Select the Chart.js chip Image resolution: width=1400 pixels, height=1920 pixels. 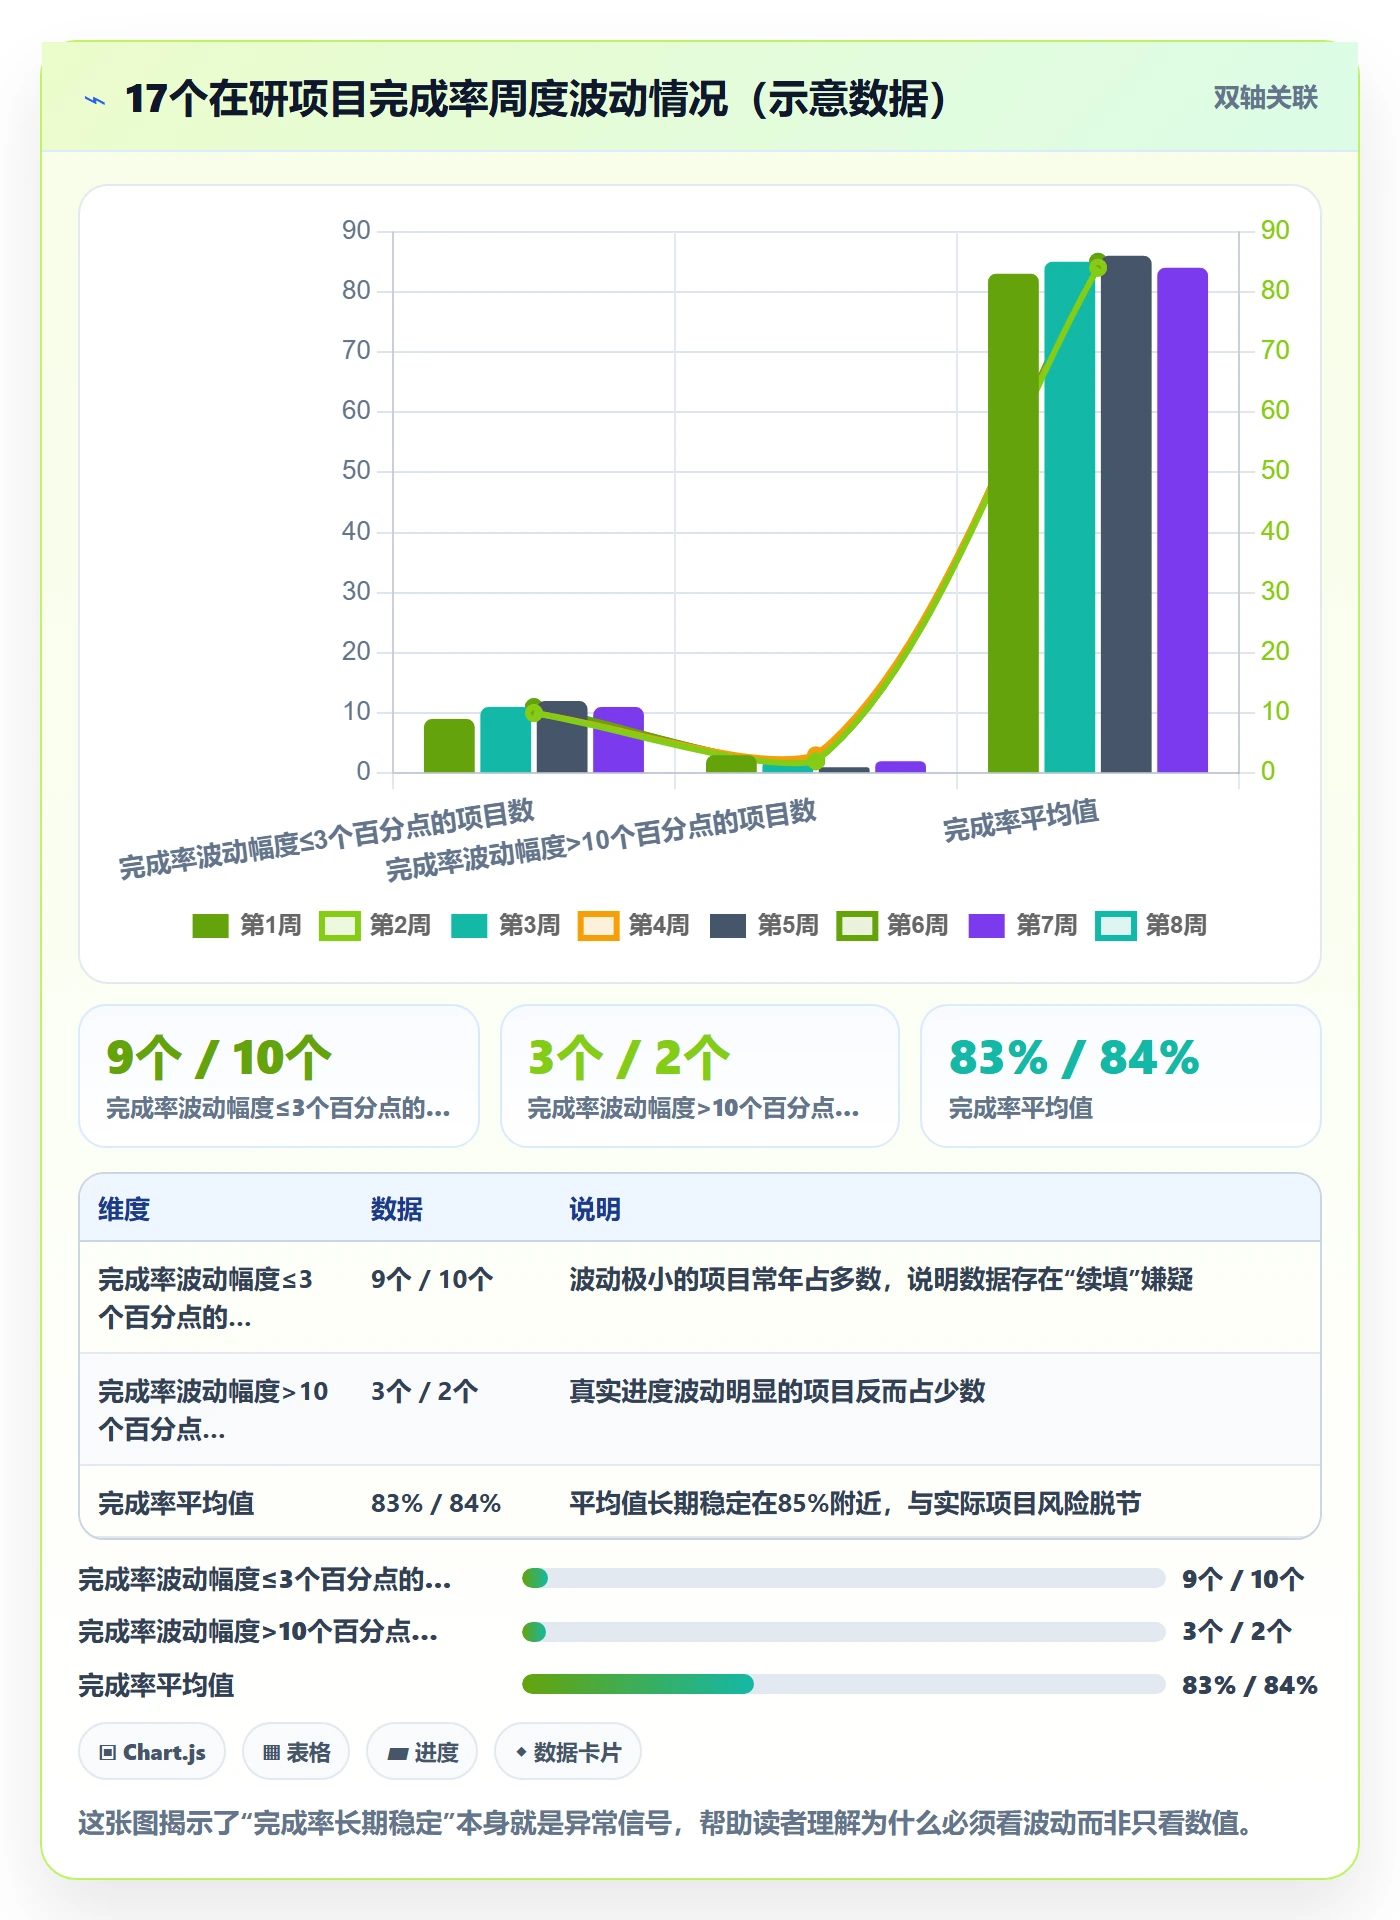point(152,1752)
